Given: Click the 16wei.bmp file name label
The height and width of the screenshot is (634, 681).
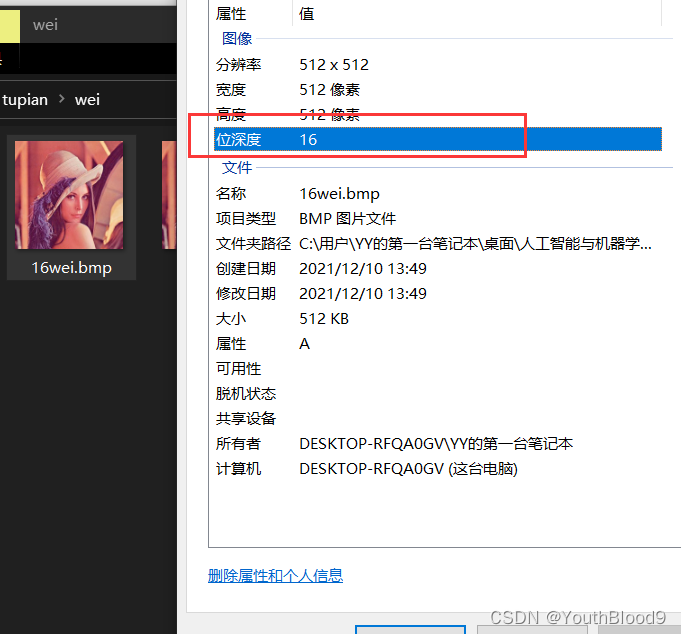Looking at the screenshot, I should click(72, 267).
